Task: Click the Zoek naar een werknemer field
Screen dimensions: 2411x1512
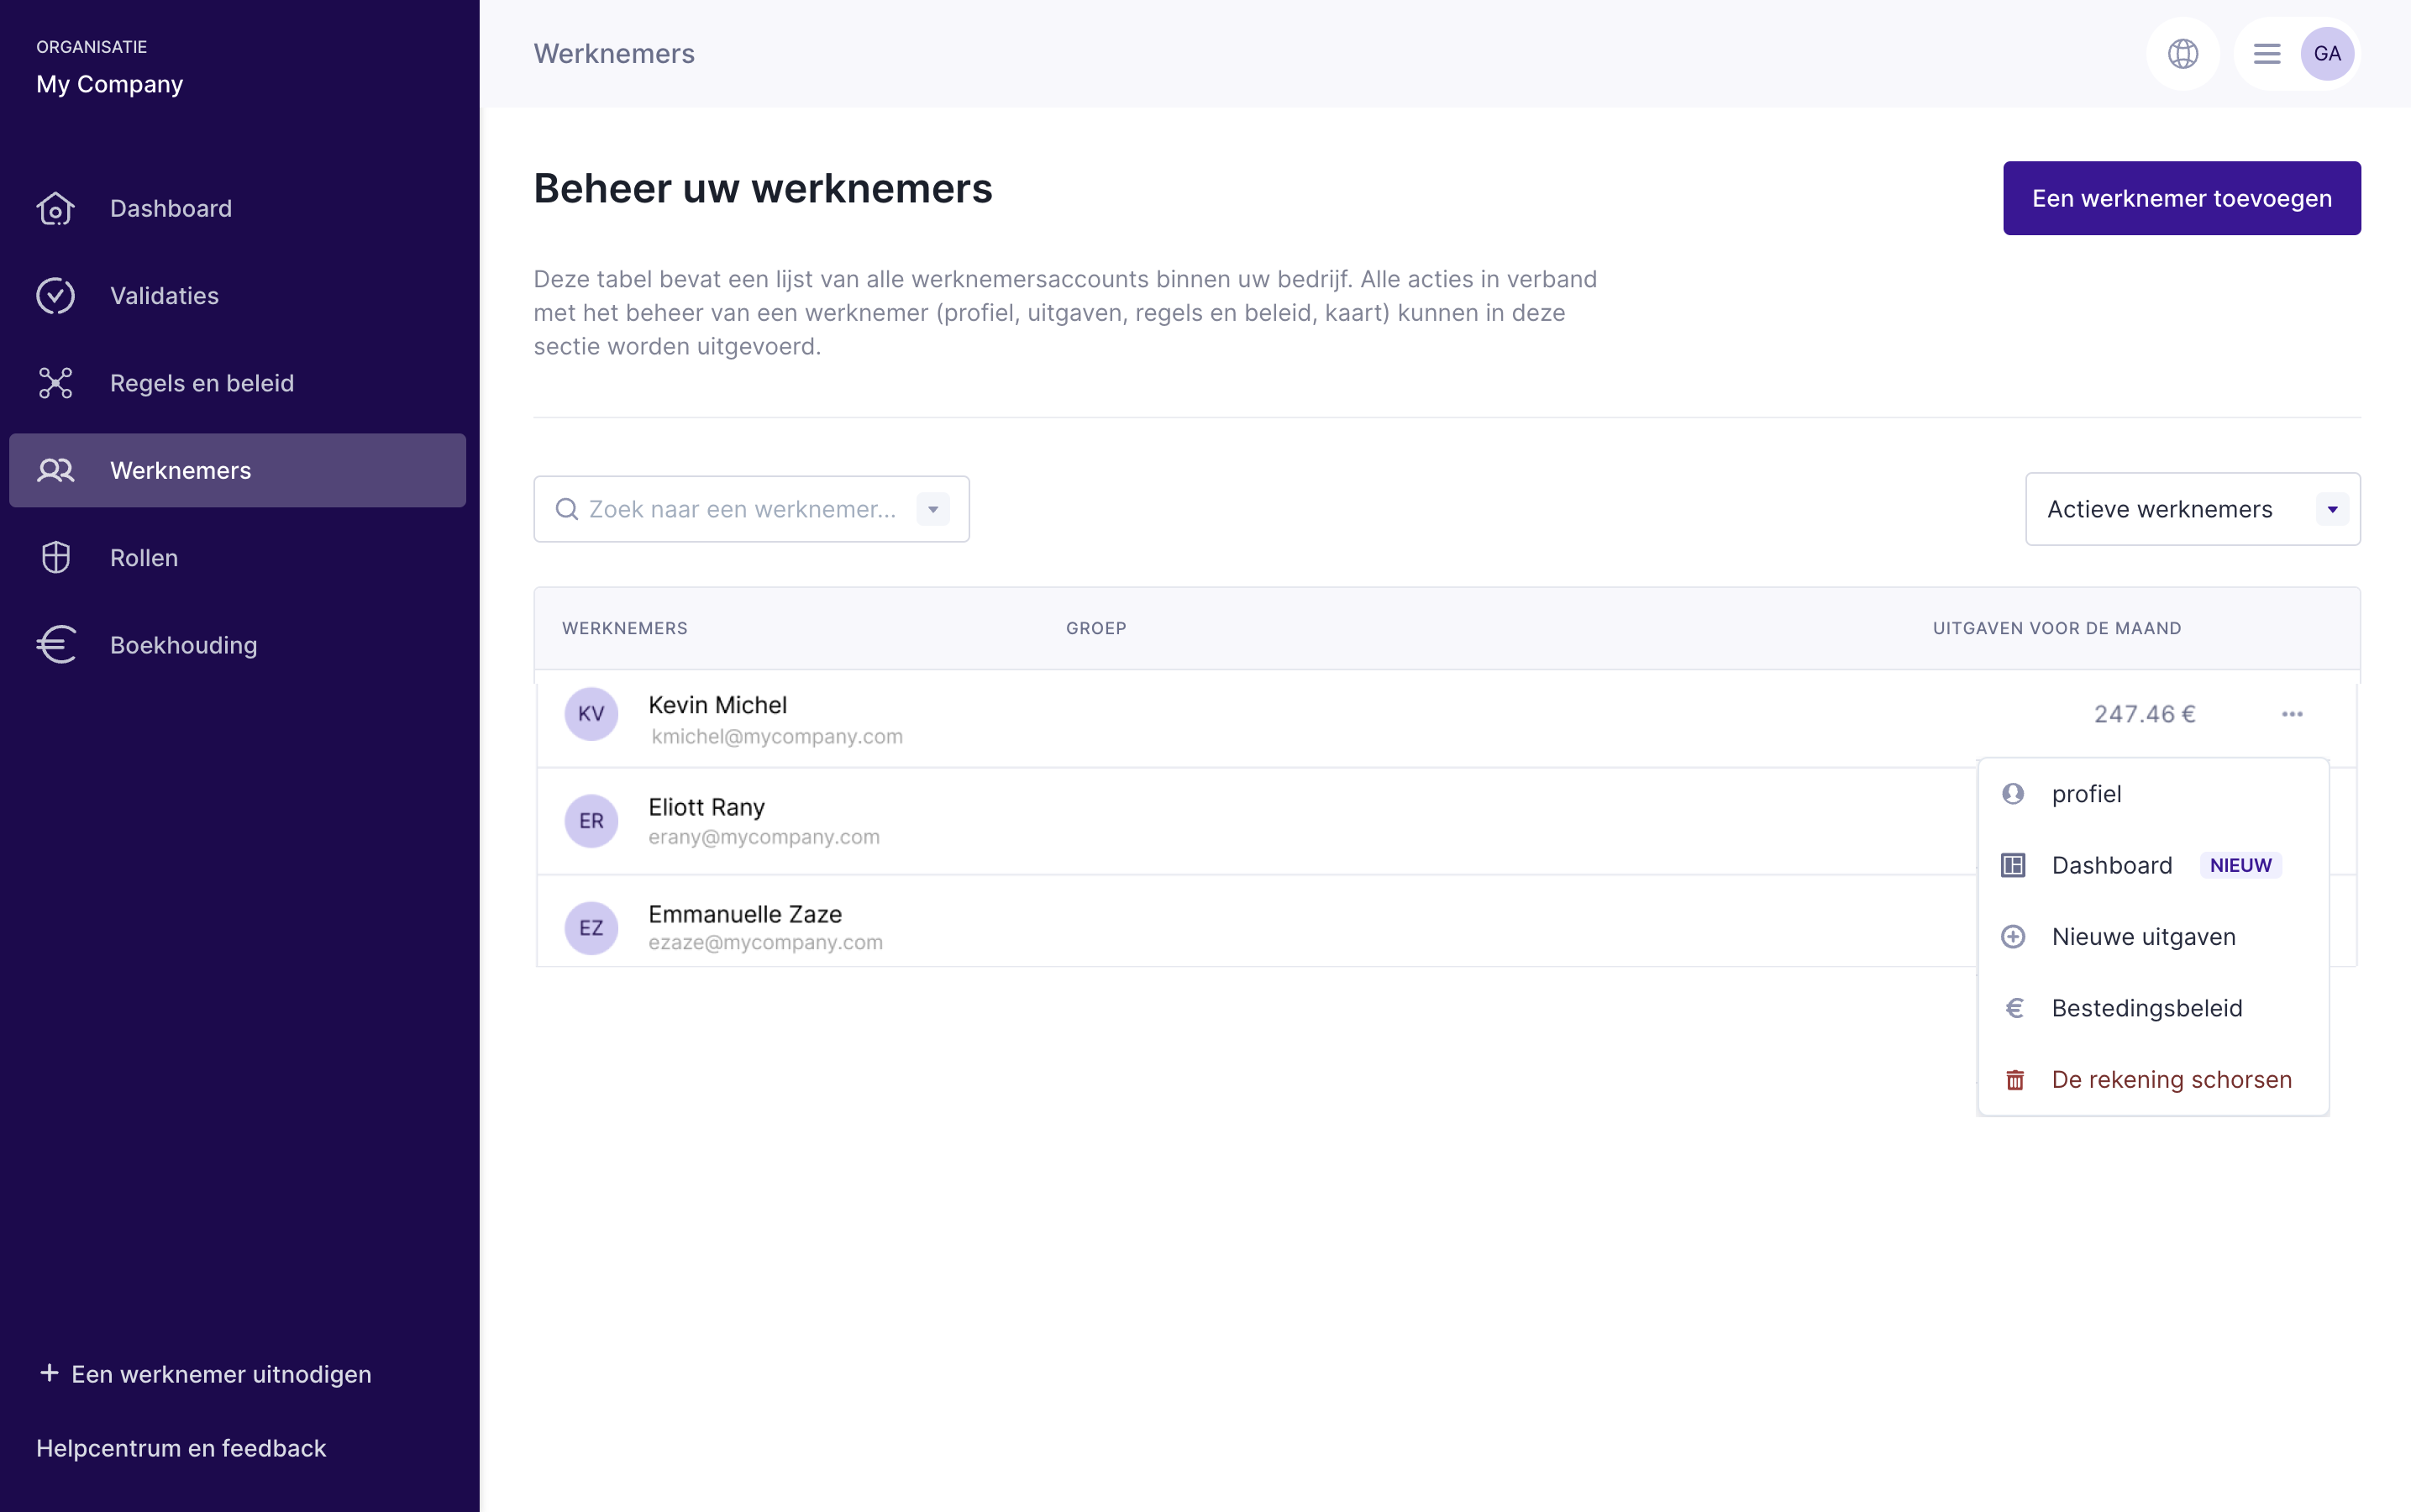Action: [740, 510]
